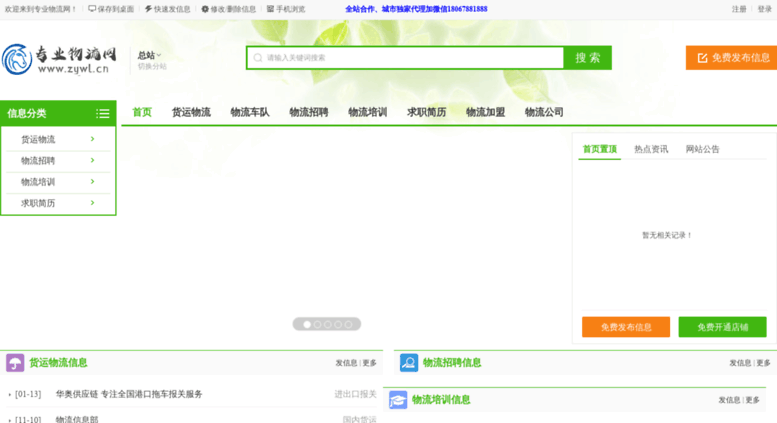Click the 进出口报关 category tag
Image resolution: width=777 pixels, height=423 pixels.
click(355, 394)
